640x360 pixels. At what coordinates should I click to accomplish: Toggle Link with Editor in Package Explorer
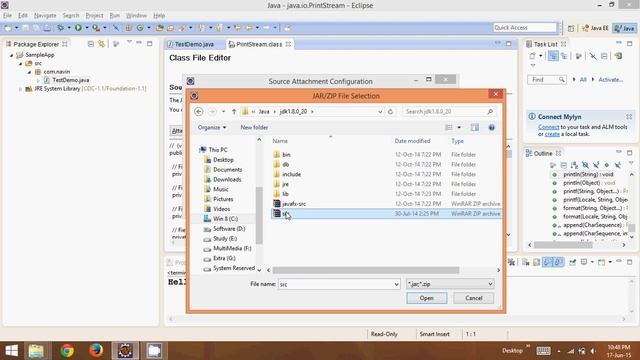tap(101, 44)
